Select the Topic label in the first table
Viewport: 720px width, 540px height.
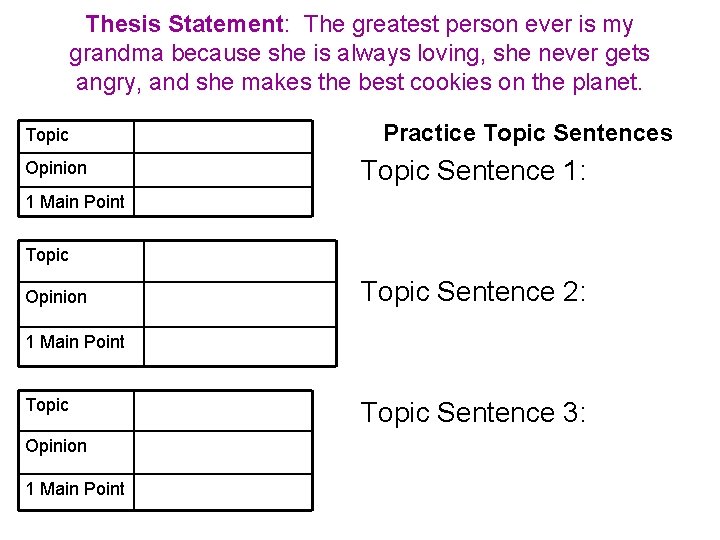[48, 135]
